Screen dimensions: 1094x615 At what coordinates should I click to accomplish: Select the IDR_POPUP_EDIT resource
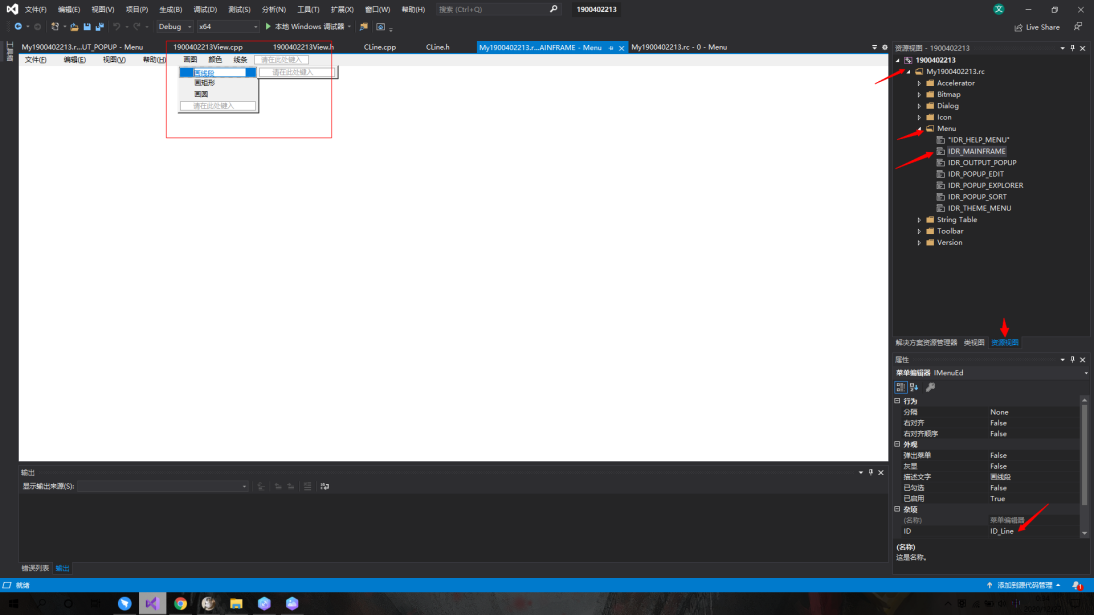(x=975, y=174)
